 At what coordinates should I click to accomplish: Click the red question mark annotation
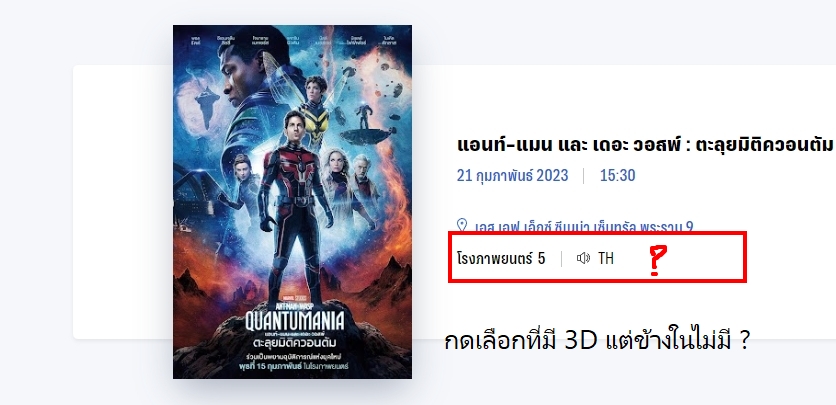tap(656, 260)
